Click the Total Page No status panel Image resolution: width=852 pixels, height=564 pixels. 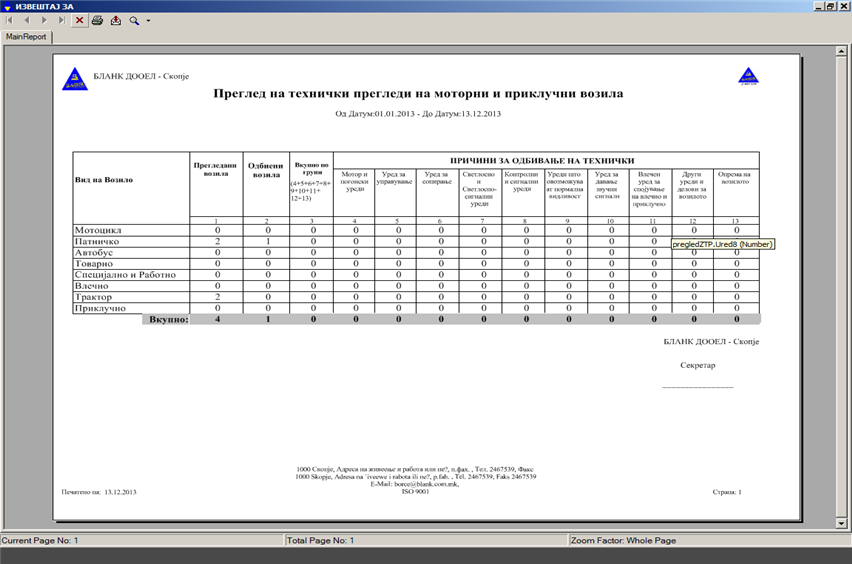click(425, 540)
